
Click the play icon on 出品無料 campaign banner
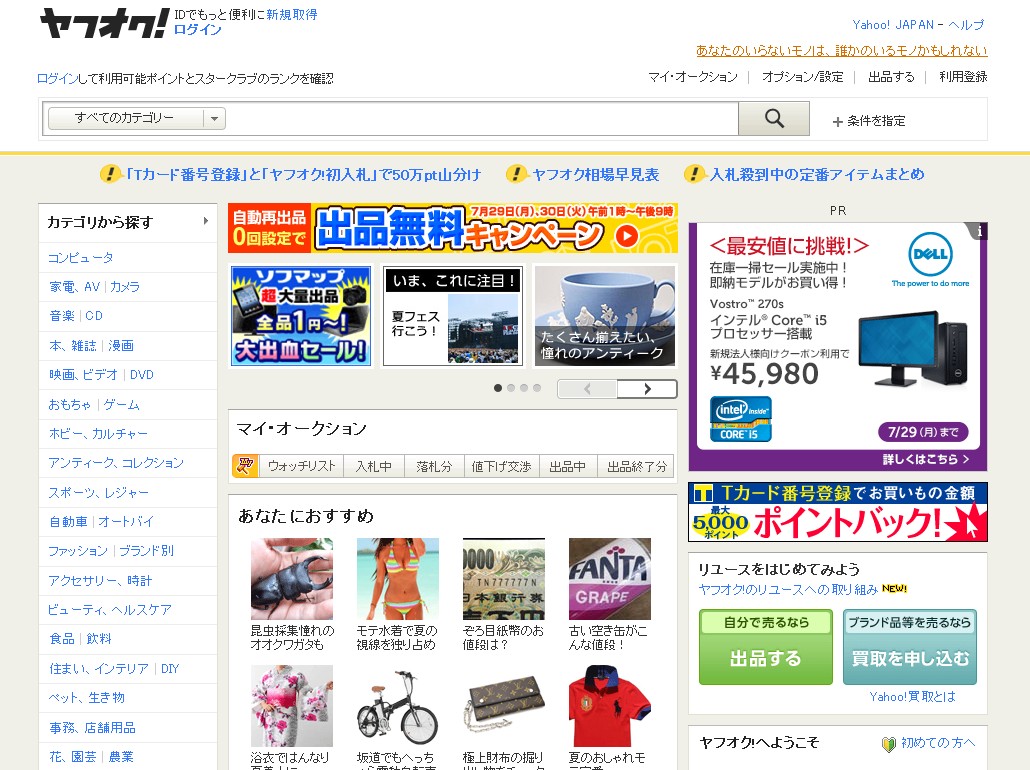point(627,236)
